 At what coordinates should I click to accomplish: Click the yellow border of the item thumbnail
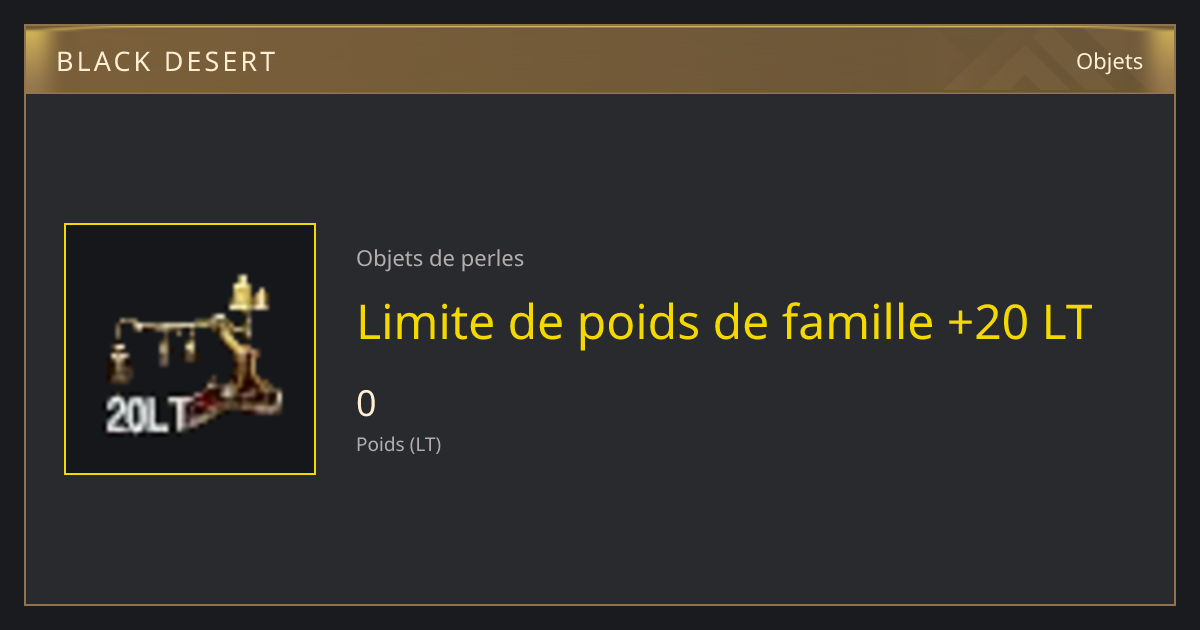pyautogui.click(x=190, y=225)
